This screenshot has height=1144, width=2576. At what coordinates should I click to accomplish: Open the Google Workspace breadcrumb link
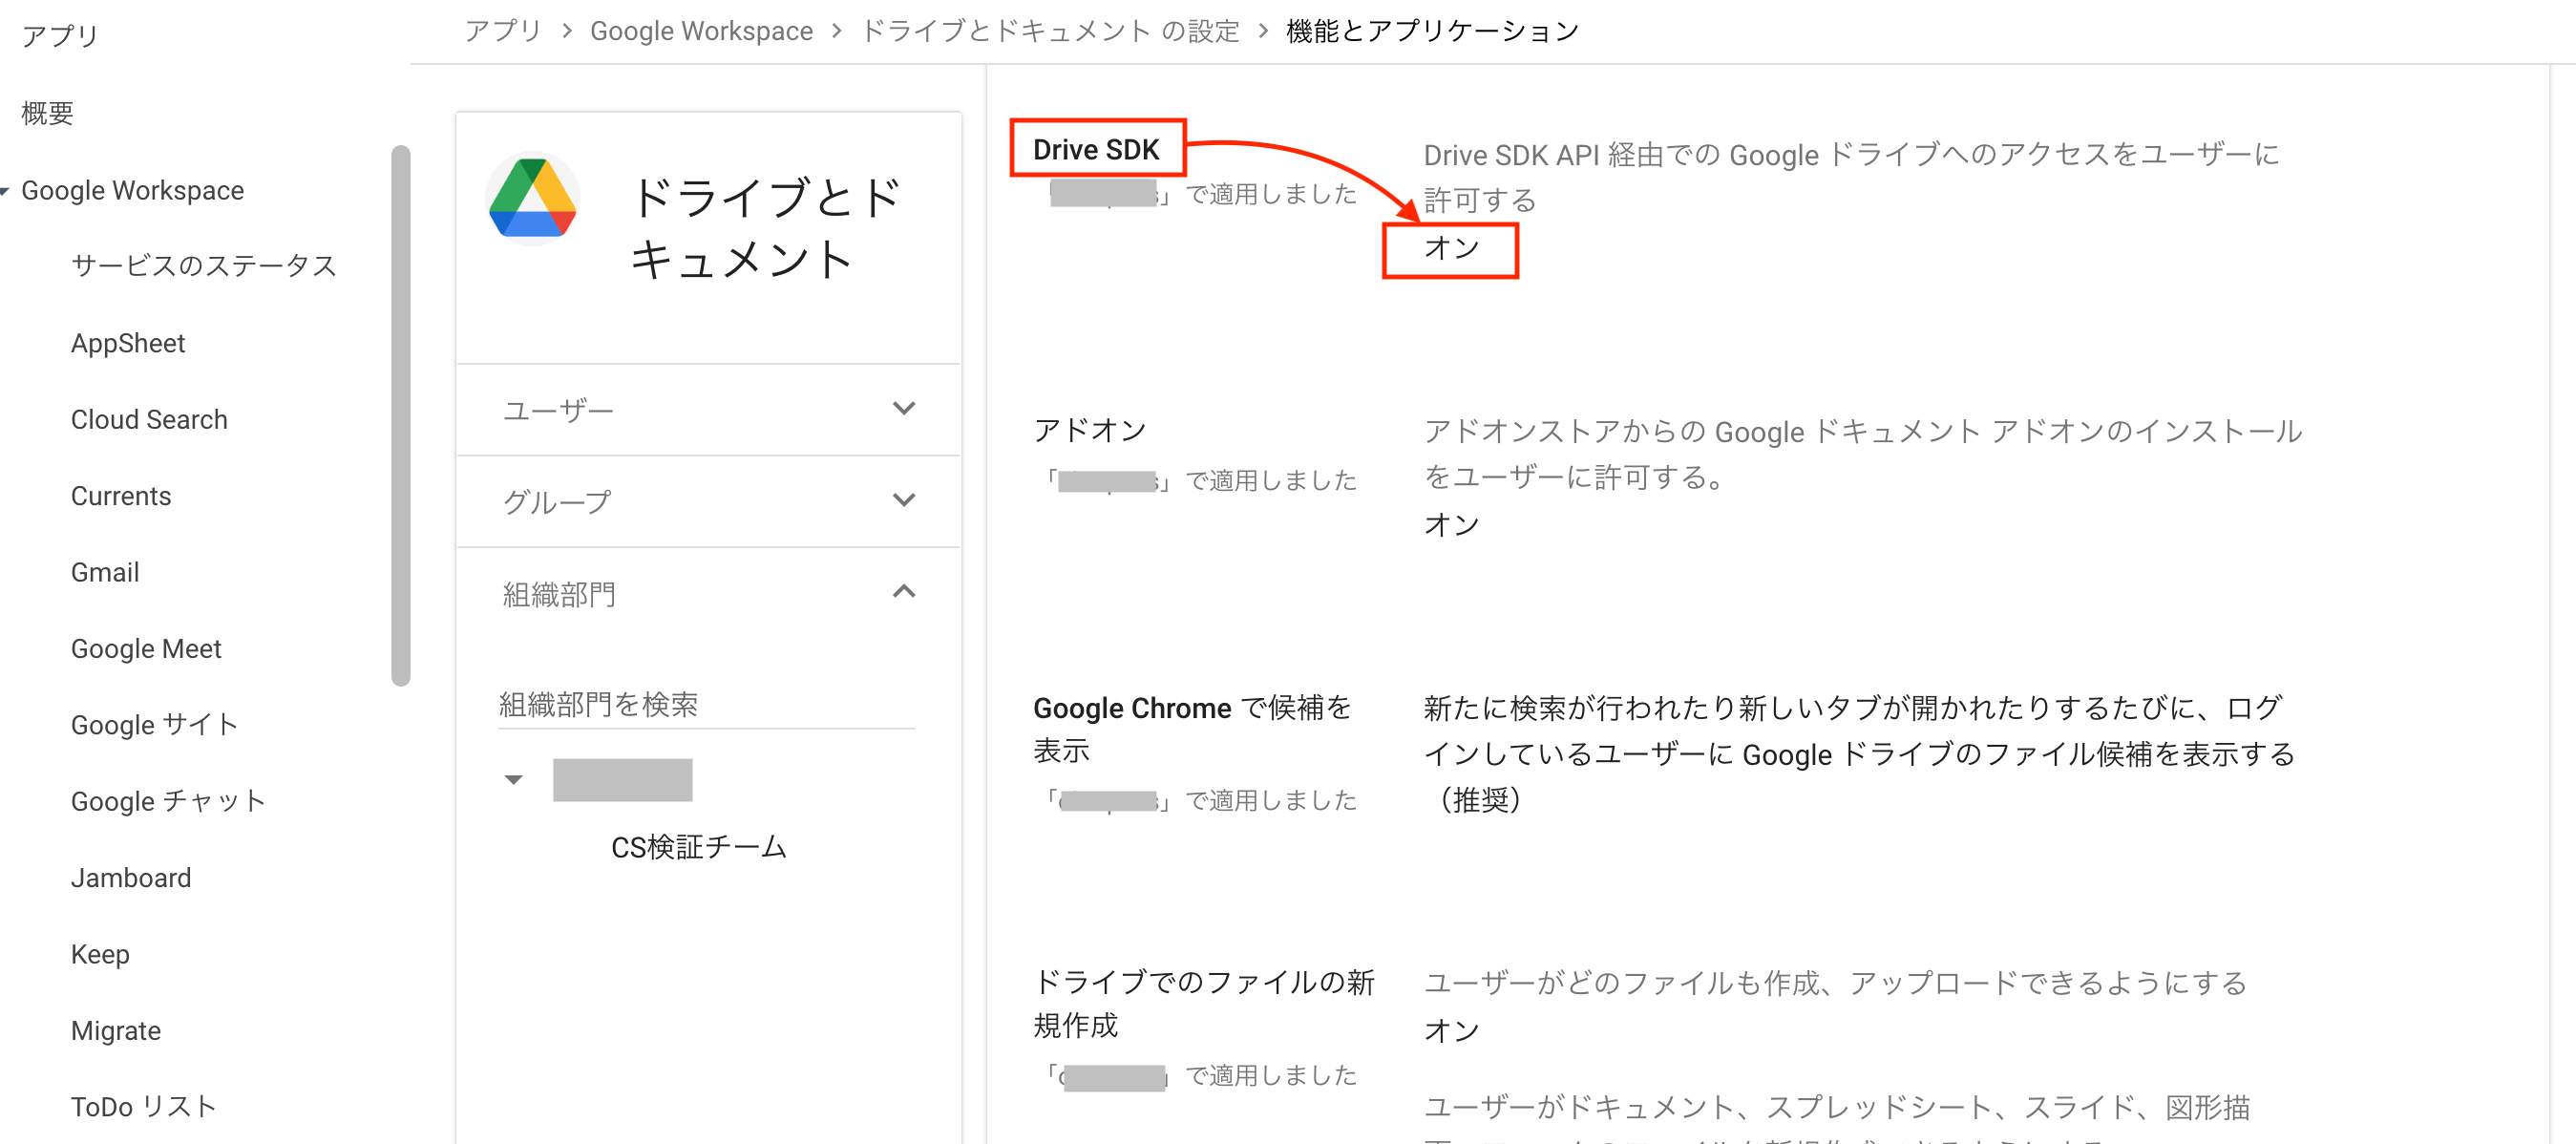click(701, 30)
